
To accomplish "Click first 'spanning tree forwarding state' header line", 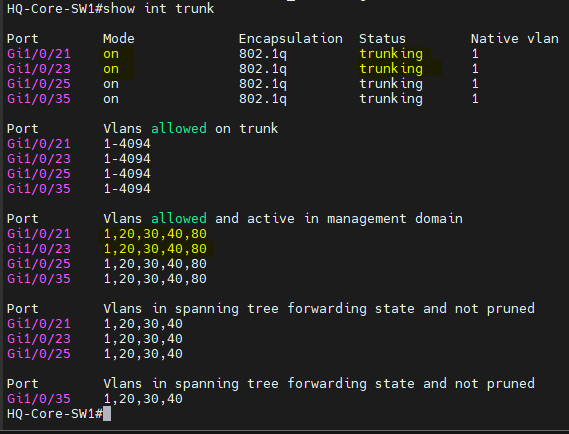I will 319,308.
